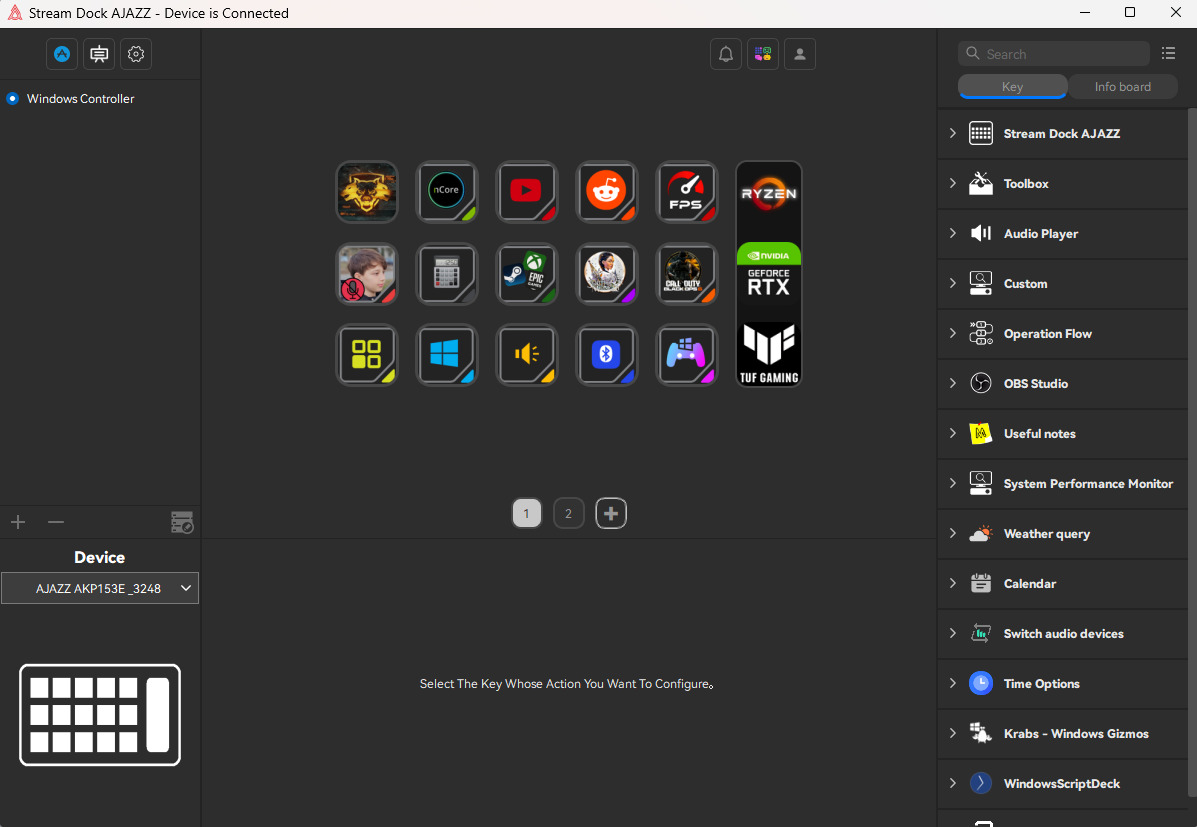Select the orange speaker volume key
This screenshot has height=827, width=1197.
[x=527, y=355]
